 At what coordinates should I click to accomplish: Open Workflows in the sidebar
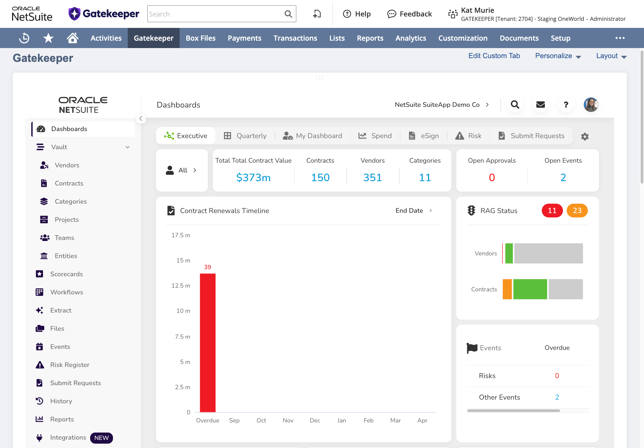click(66, 292)
